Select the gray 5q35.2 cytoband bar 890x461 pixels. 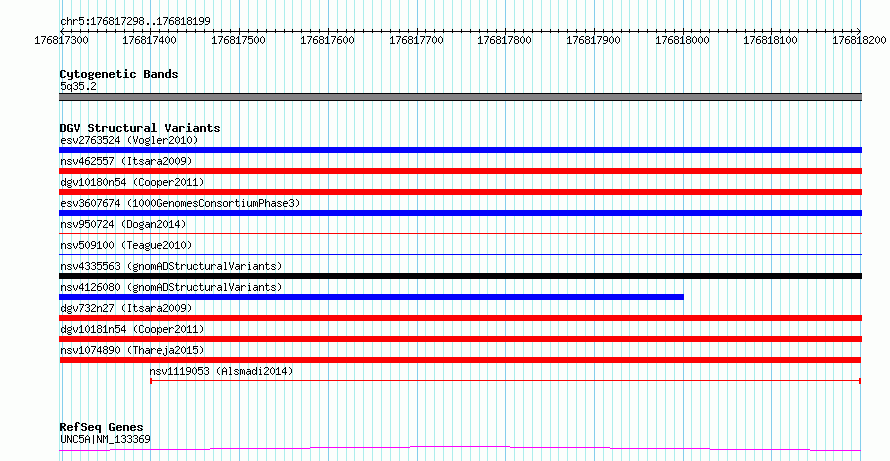tap(460, 97)
